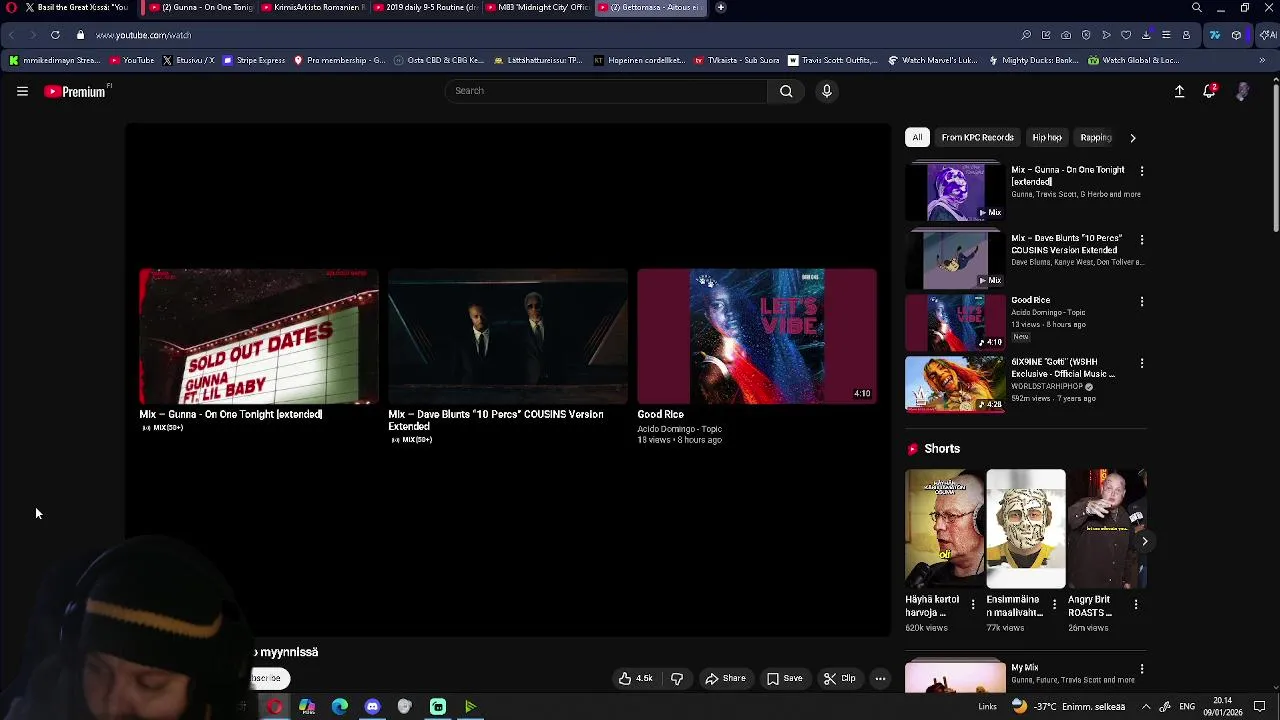Viewport: 1280px width, 720px height.
Task: Start voice search with the microphone
Action: tap(826, 91)
